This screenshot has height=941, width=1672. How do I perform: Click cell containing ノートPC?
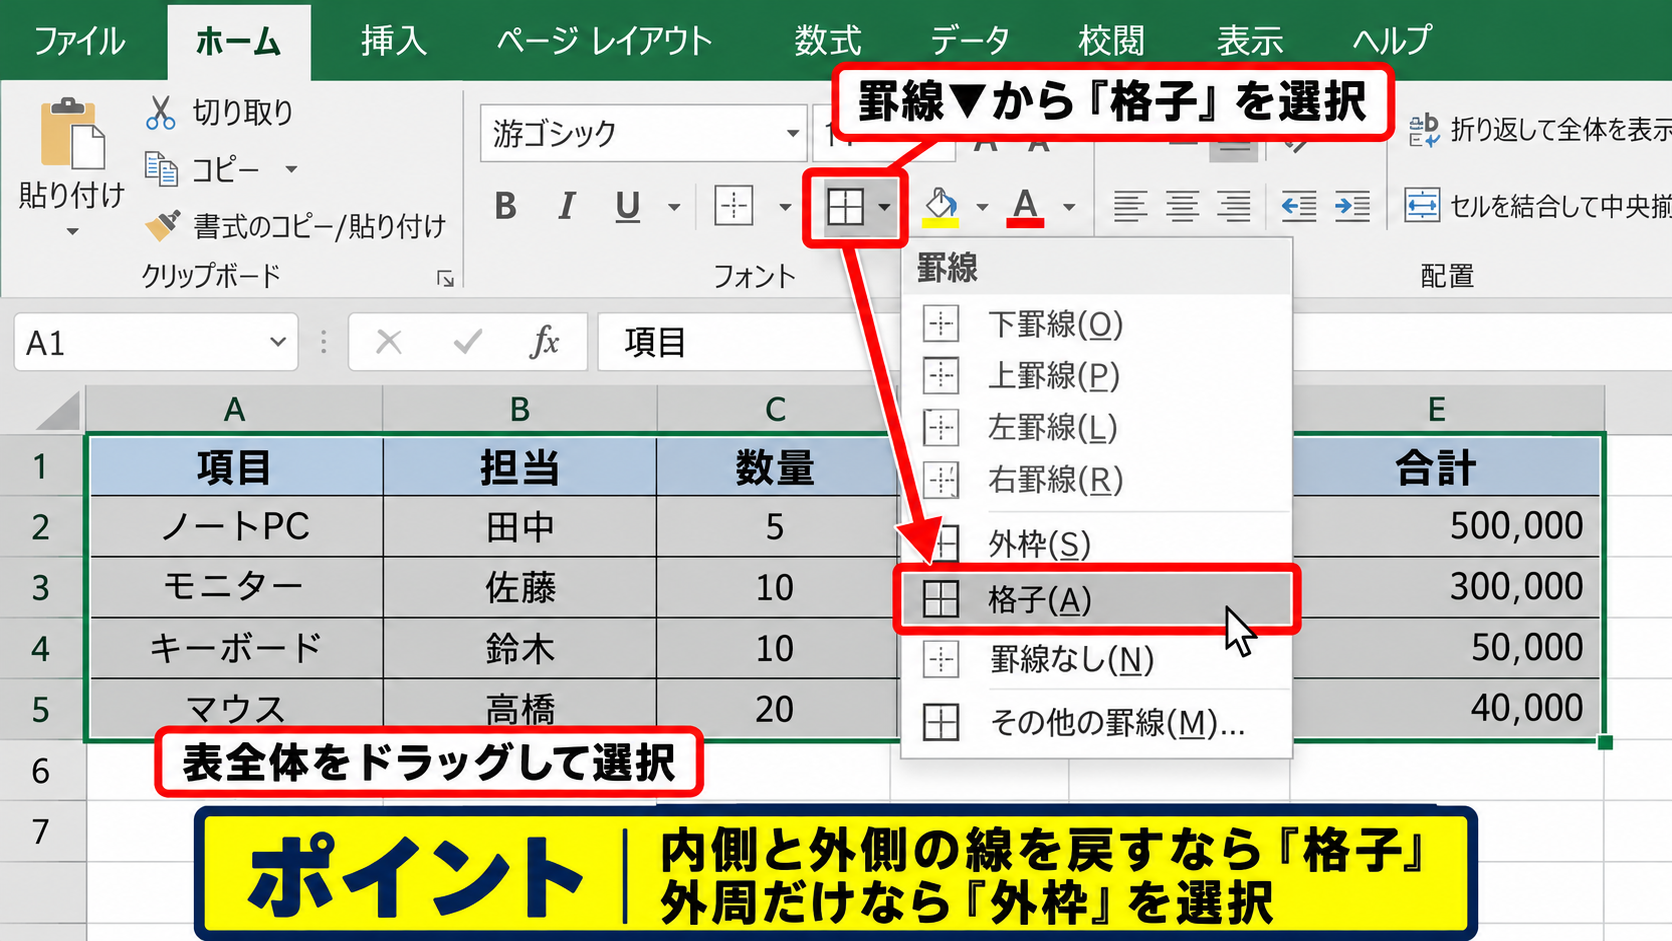coord(236,526)
